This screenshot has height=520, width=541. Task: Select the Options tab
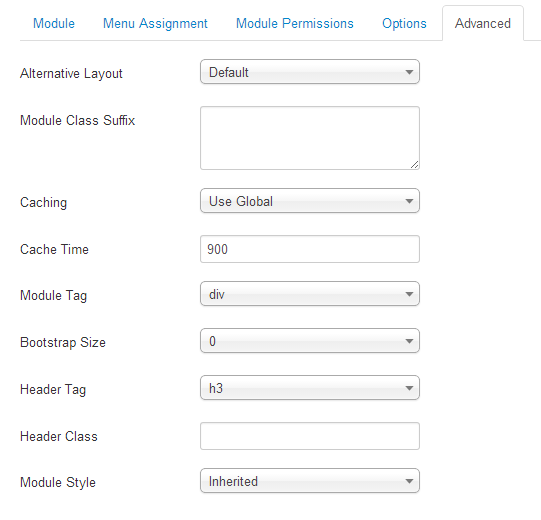[x=404, y=23]
